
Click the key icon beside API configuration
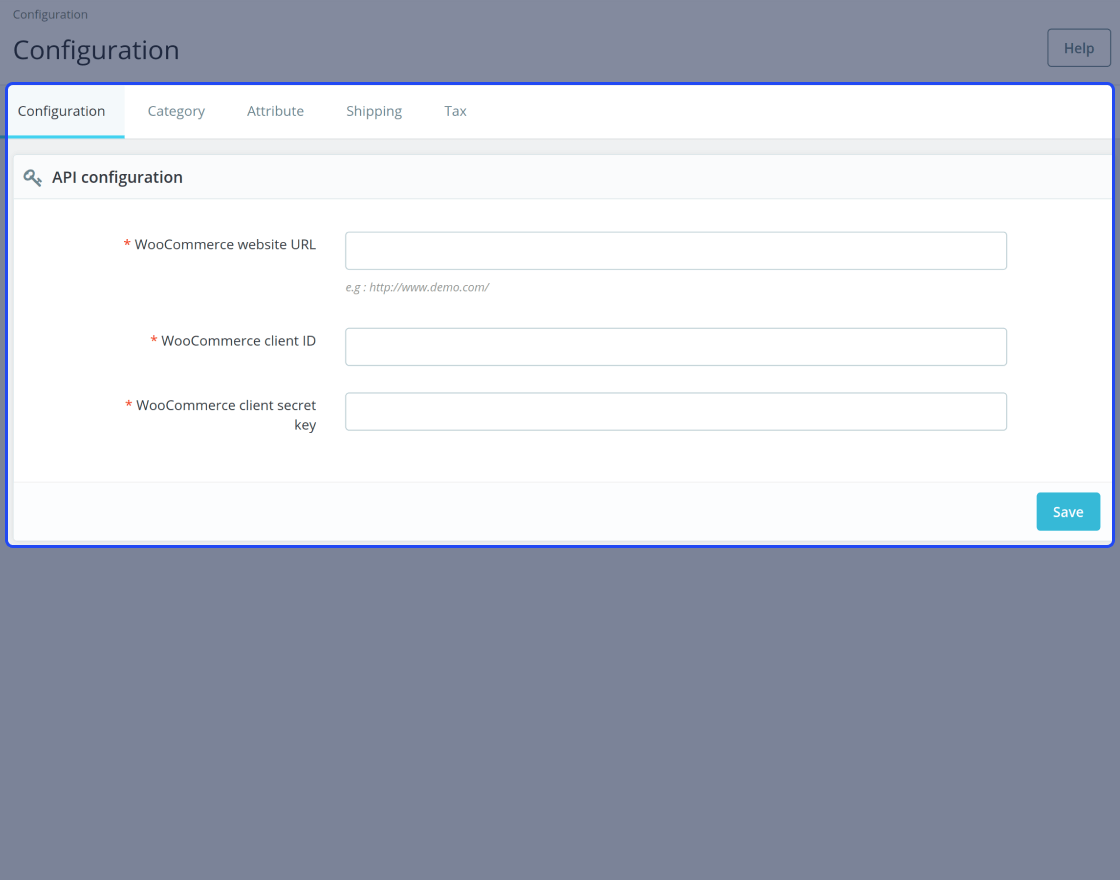pyautogui.click(x=32, y=177)
